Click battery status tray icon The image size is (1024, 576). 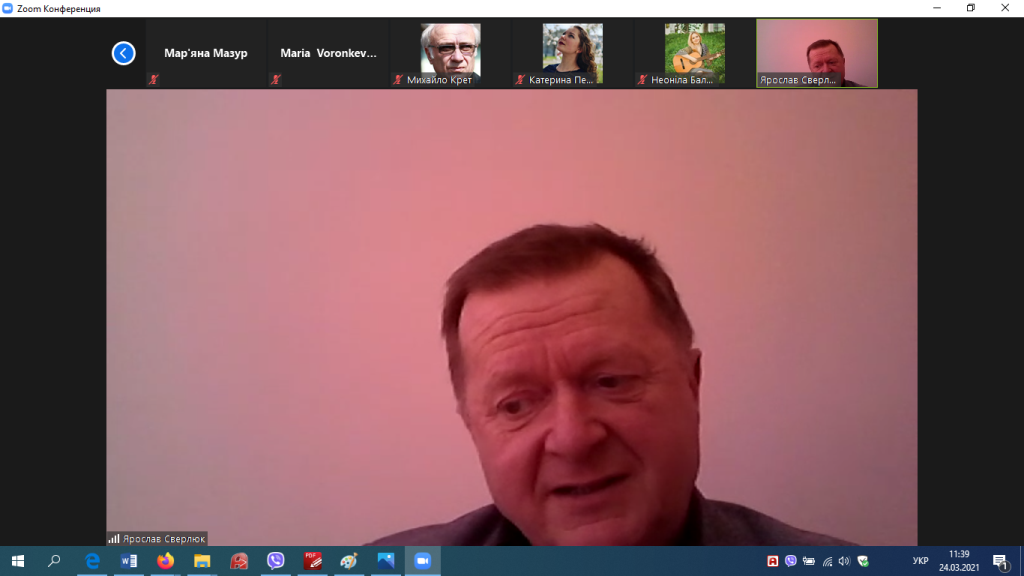(x=808, y=561)
